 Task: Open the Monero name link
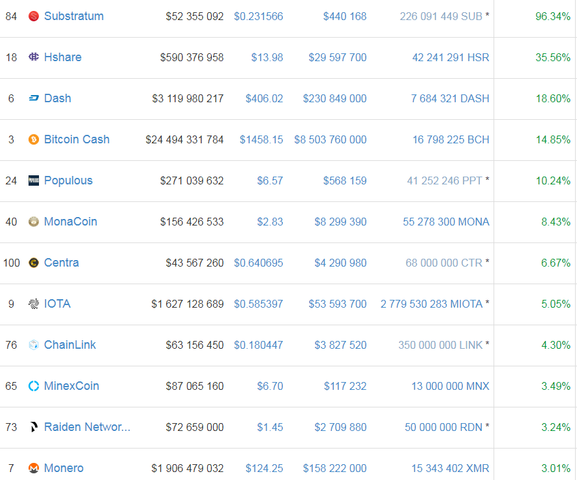point(64,468)
